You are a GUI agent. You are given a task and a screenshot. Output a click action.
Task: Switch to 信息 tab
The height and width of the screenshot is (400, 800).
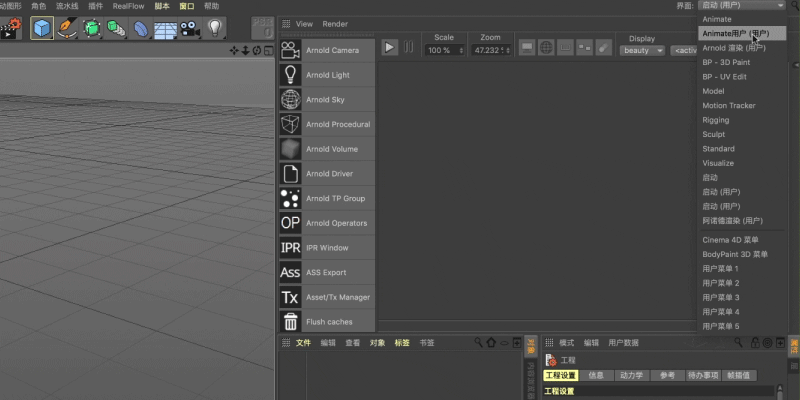tap(596, 376)
